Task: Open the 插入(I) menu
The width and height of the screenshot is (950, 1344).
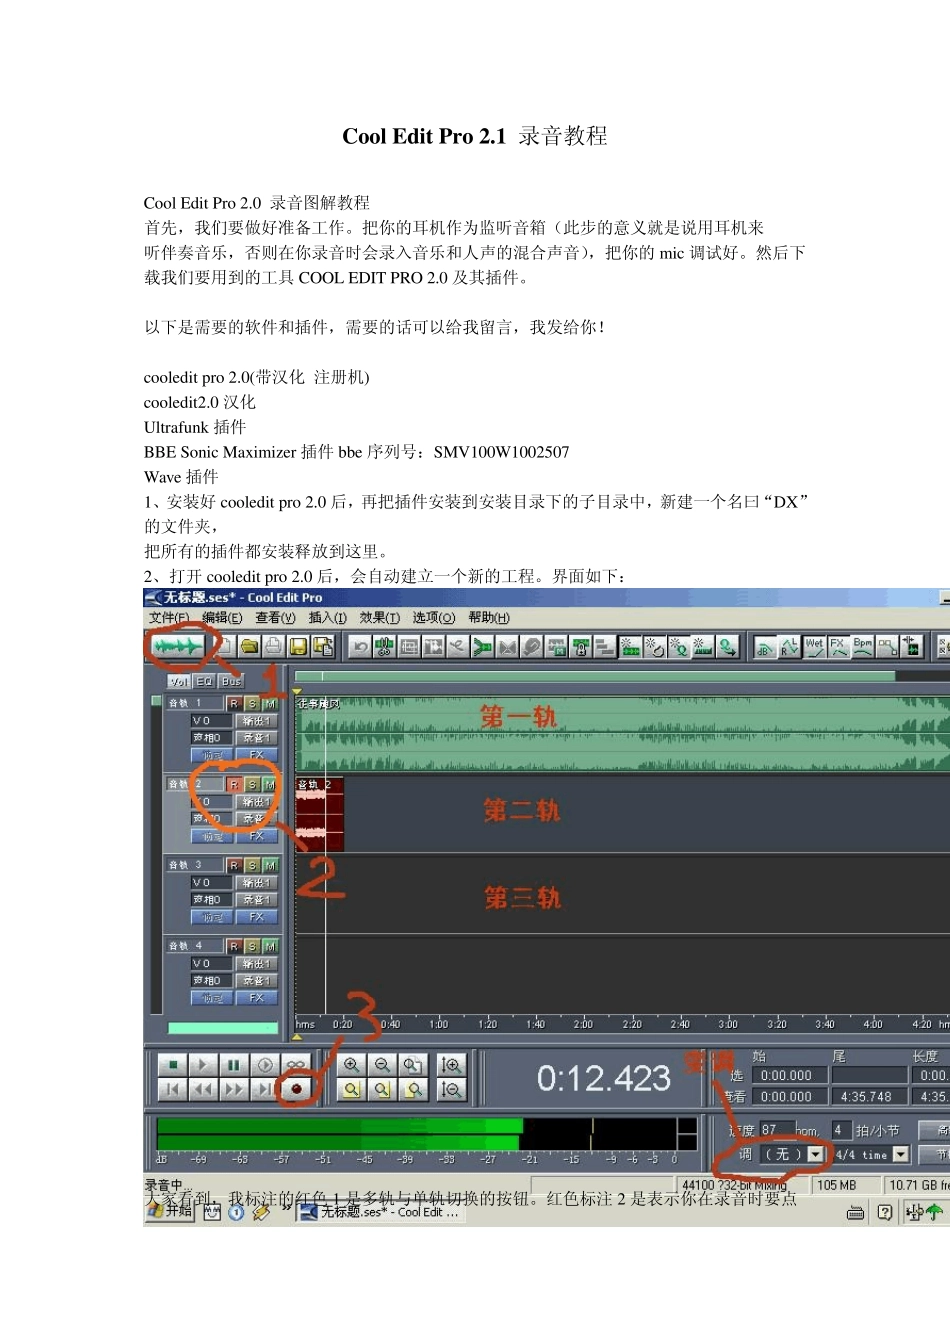Action: tap(328, 618)
